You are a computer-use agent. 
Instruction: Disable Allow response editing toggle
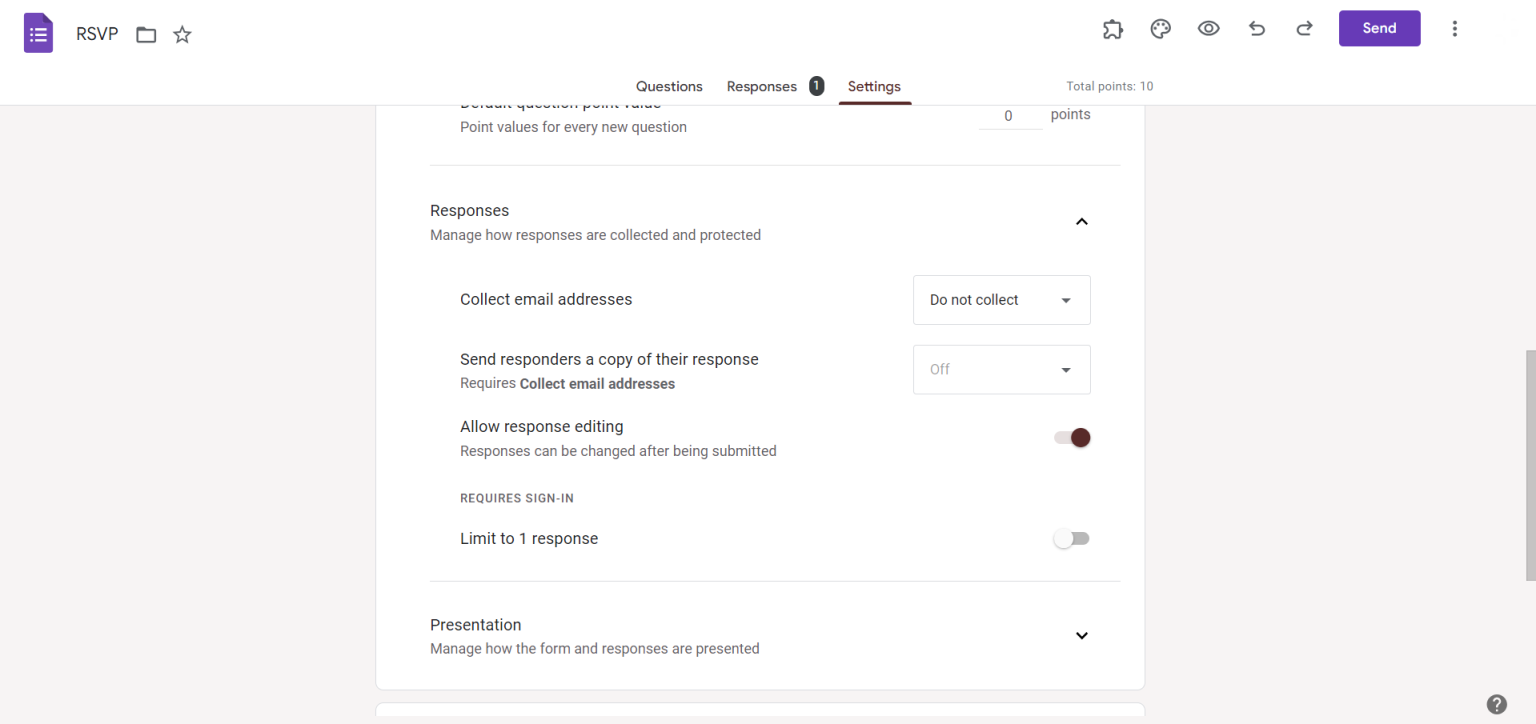(x=1072, y=438)
